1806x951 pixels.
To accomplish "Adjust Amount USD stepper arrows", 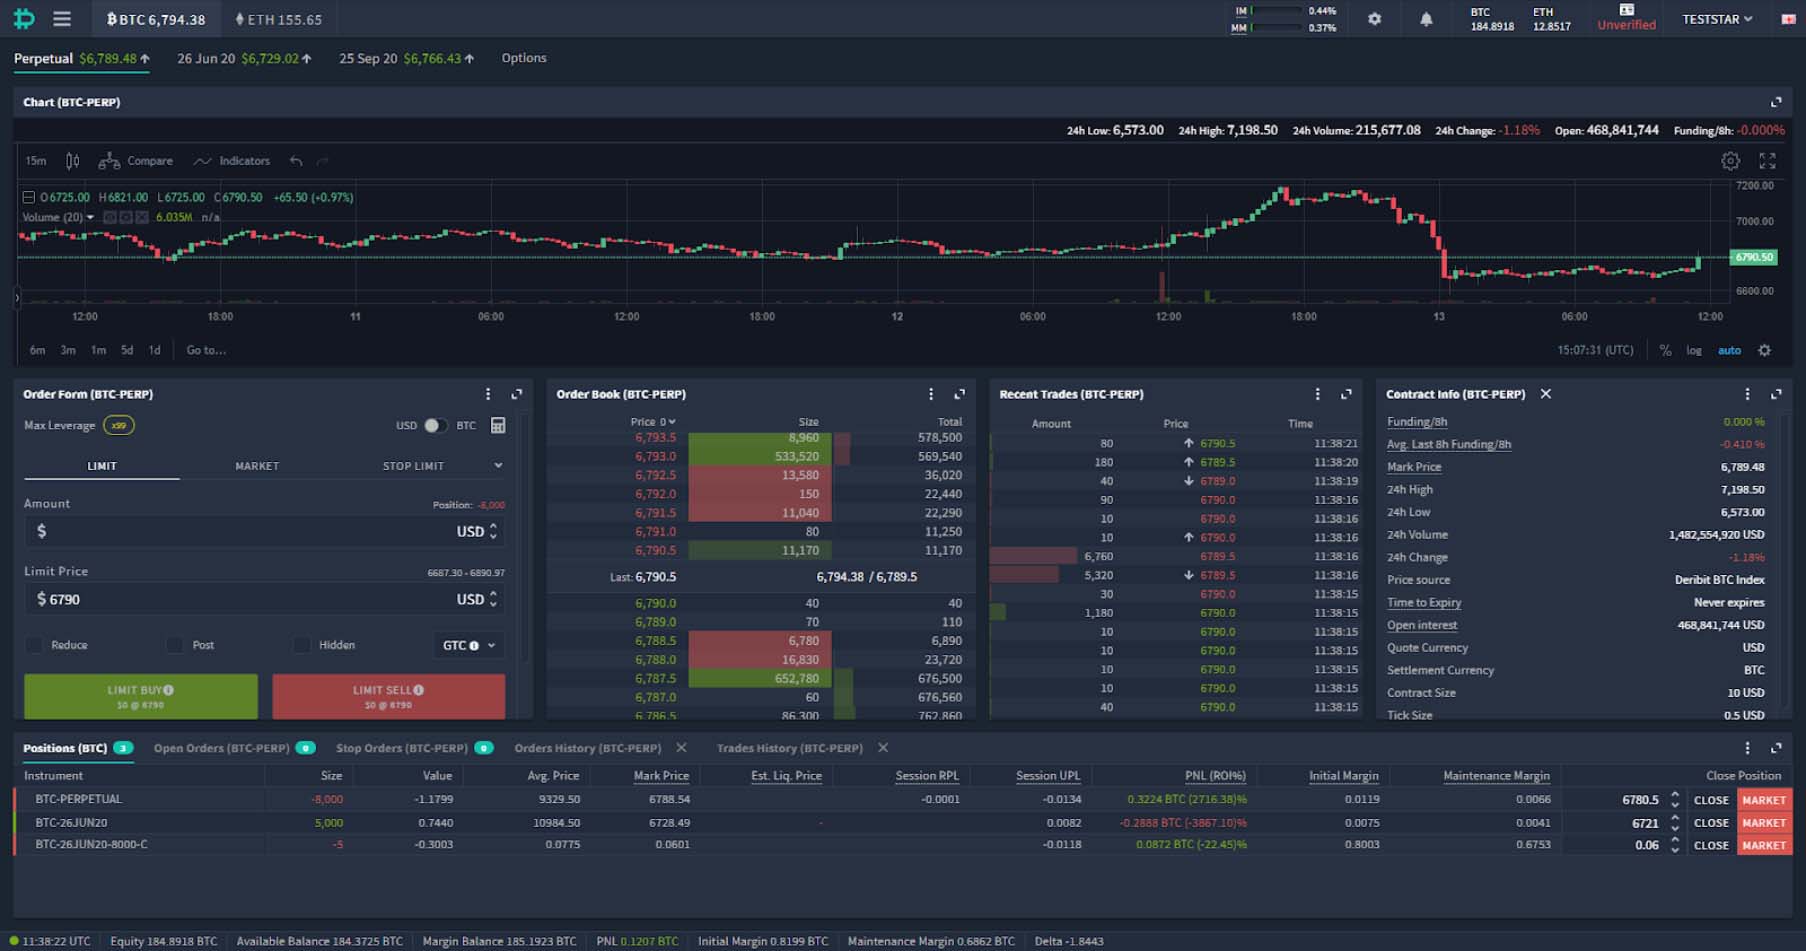I will (493, 531).
